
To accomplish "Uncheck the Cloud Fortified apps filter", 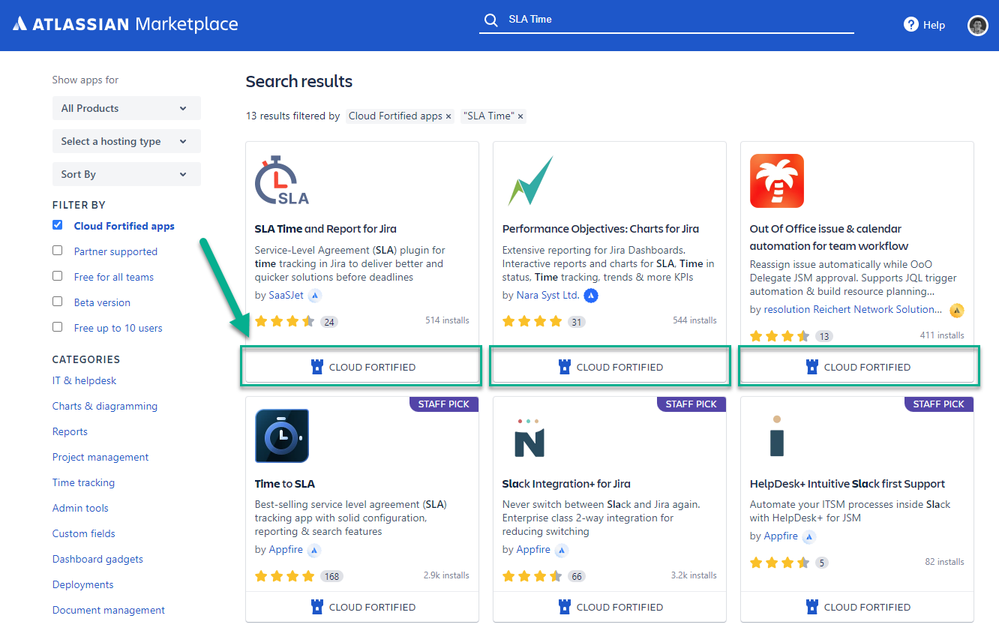I will click(57, 225).
